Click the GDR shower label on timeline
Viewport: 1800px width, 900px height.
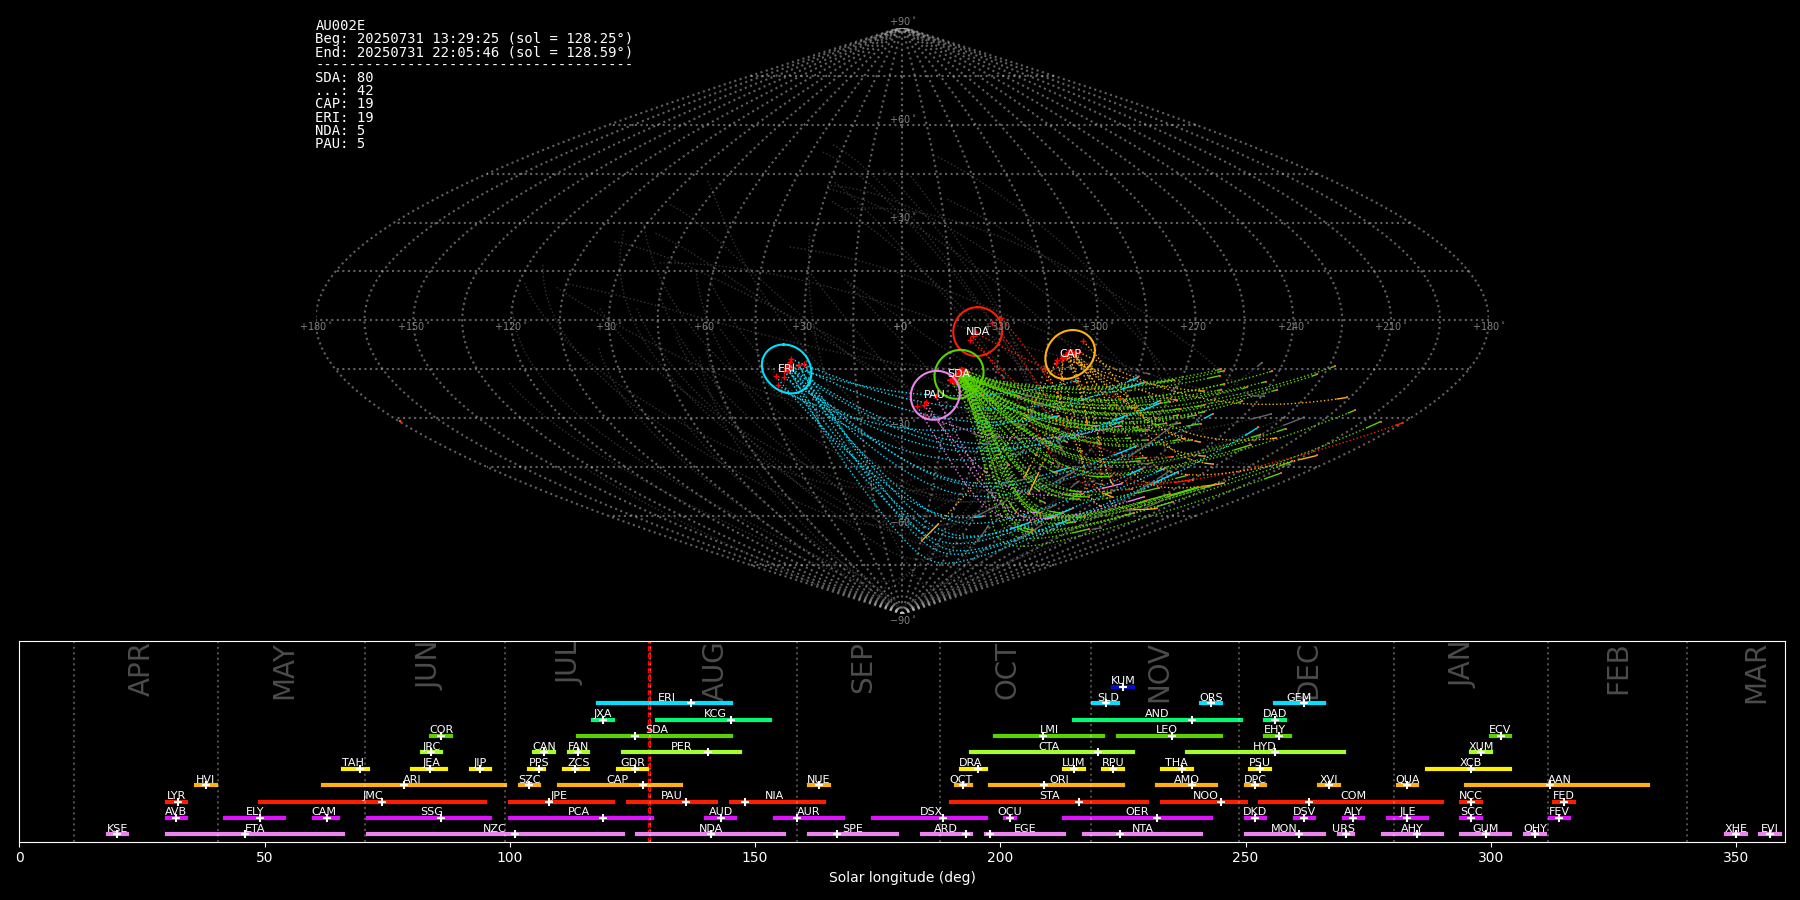tap(633, 763)
